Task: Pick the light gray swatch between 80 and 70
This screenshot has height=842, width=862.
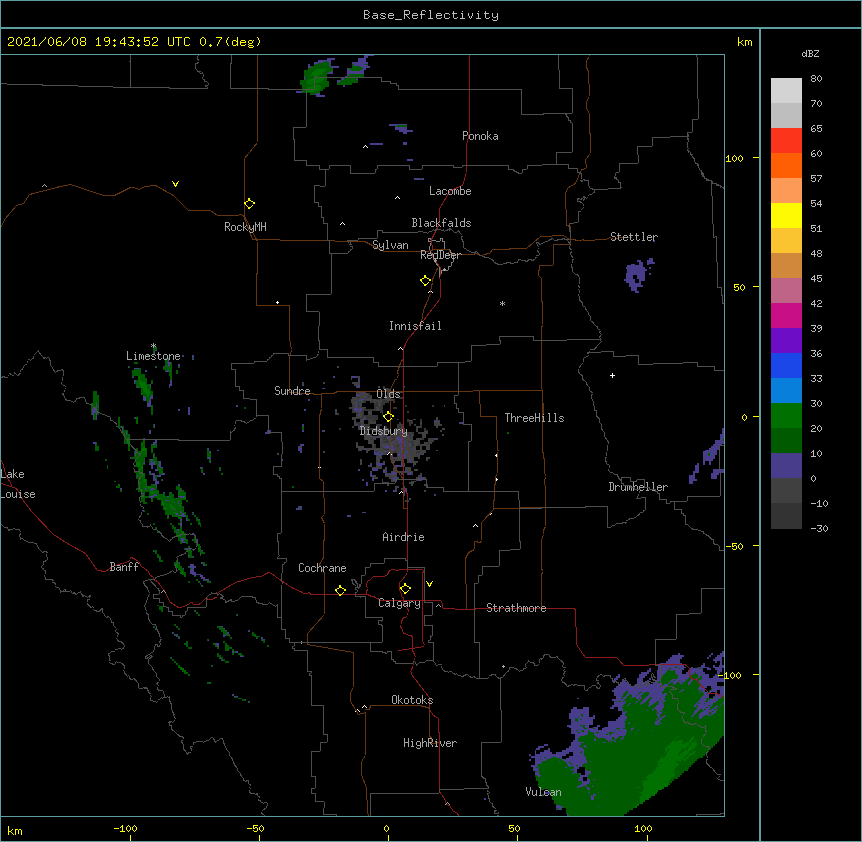Action: (x=786, y=91)
